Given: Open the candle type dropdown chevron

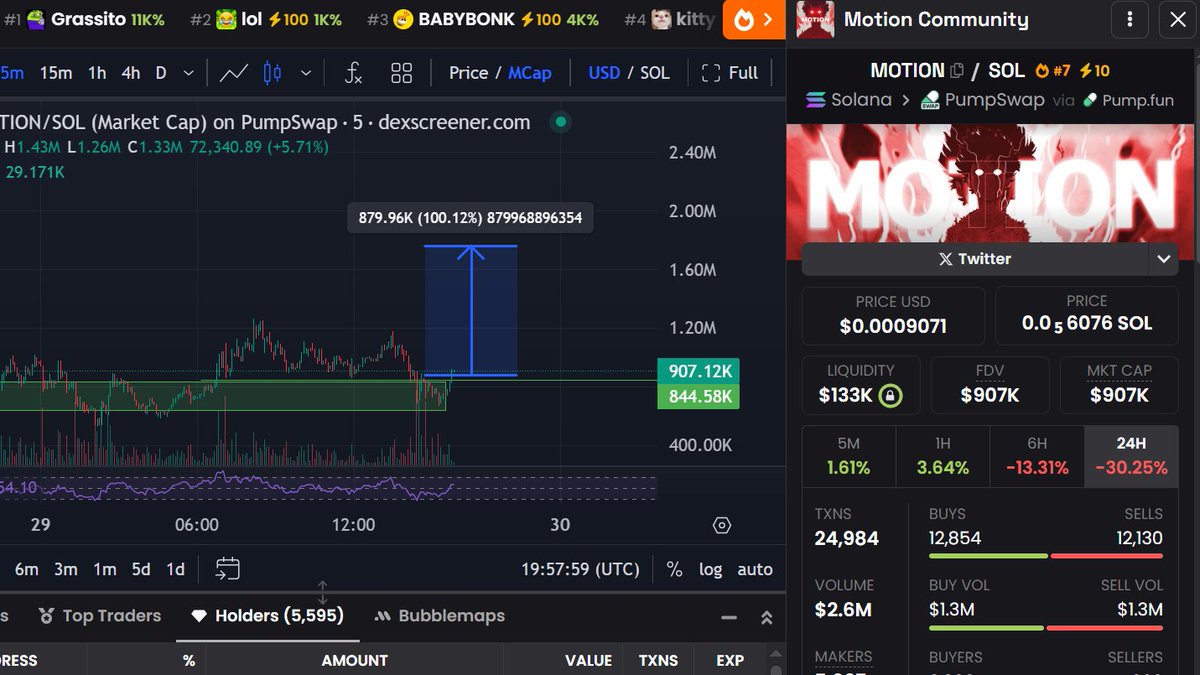Looking at the screenshot, I should pos(306,72).
